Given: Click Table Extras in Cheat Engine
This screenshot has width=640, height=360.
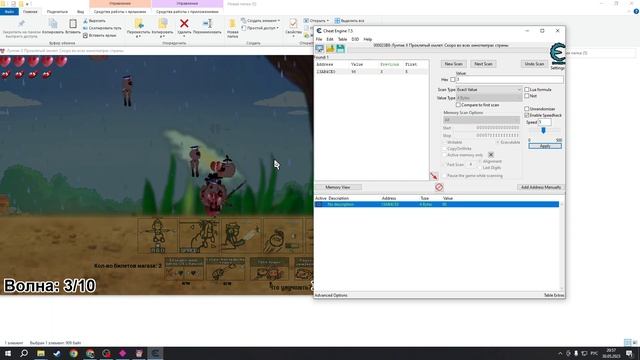Looking at the screenshot, I should 554,295.
